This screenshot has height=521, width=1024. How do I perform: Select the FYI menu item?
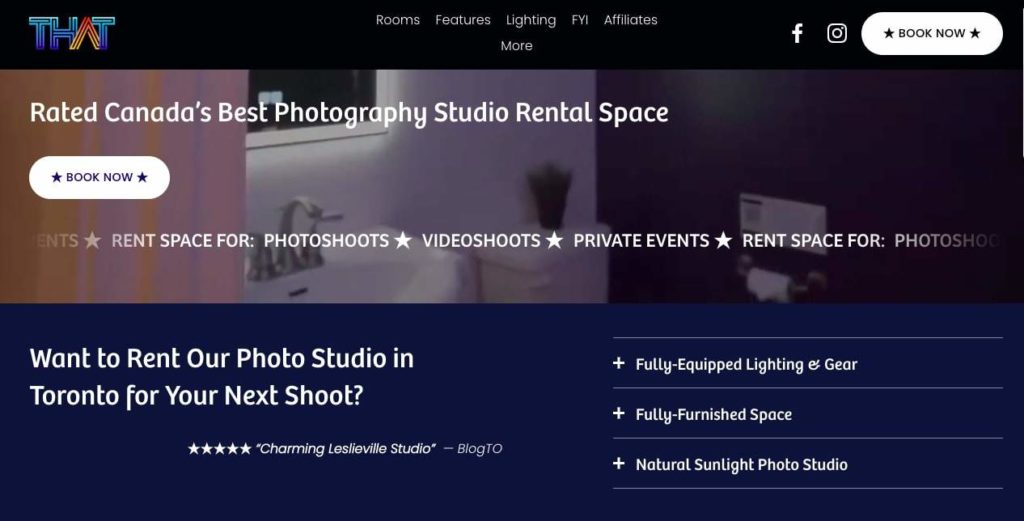[x=579, y=20]
